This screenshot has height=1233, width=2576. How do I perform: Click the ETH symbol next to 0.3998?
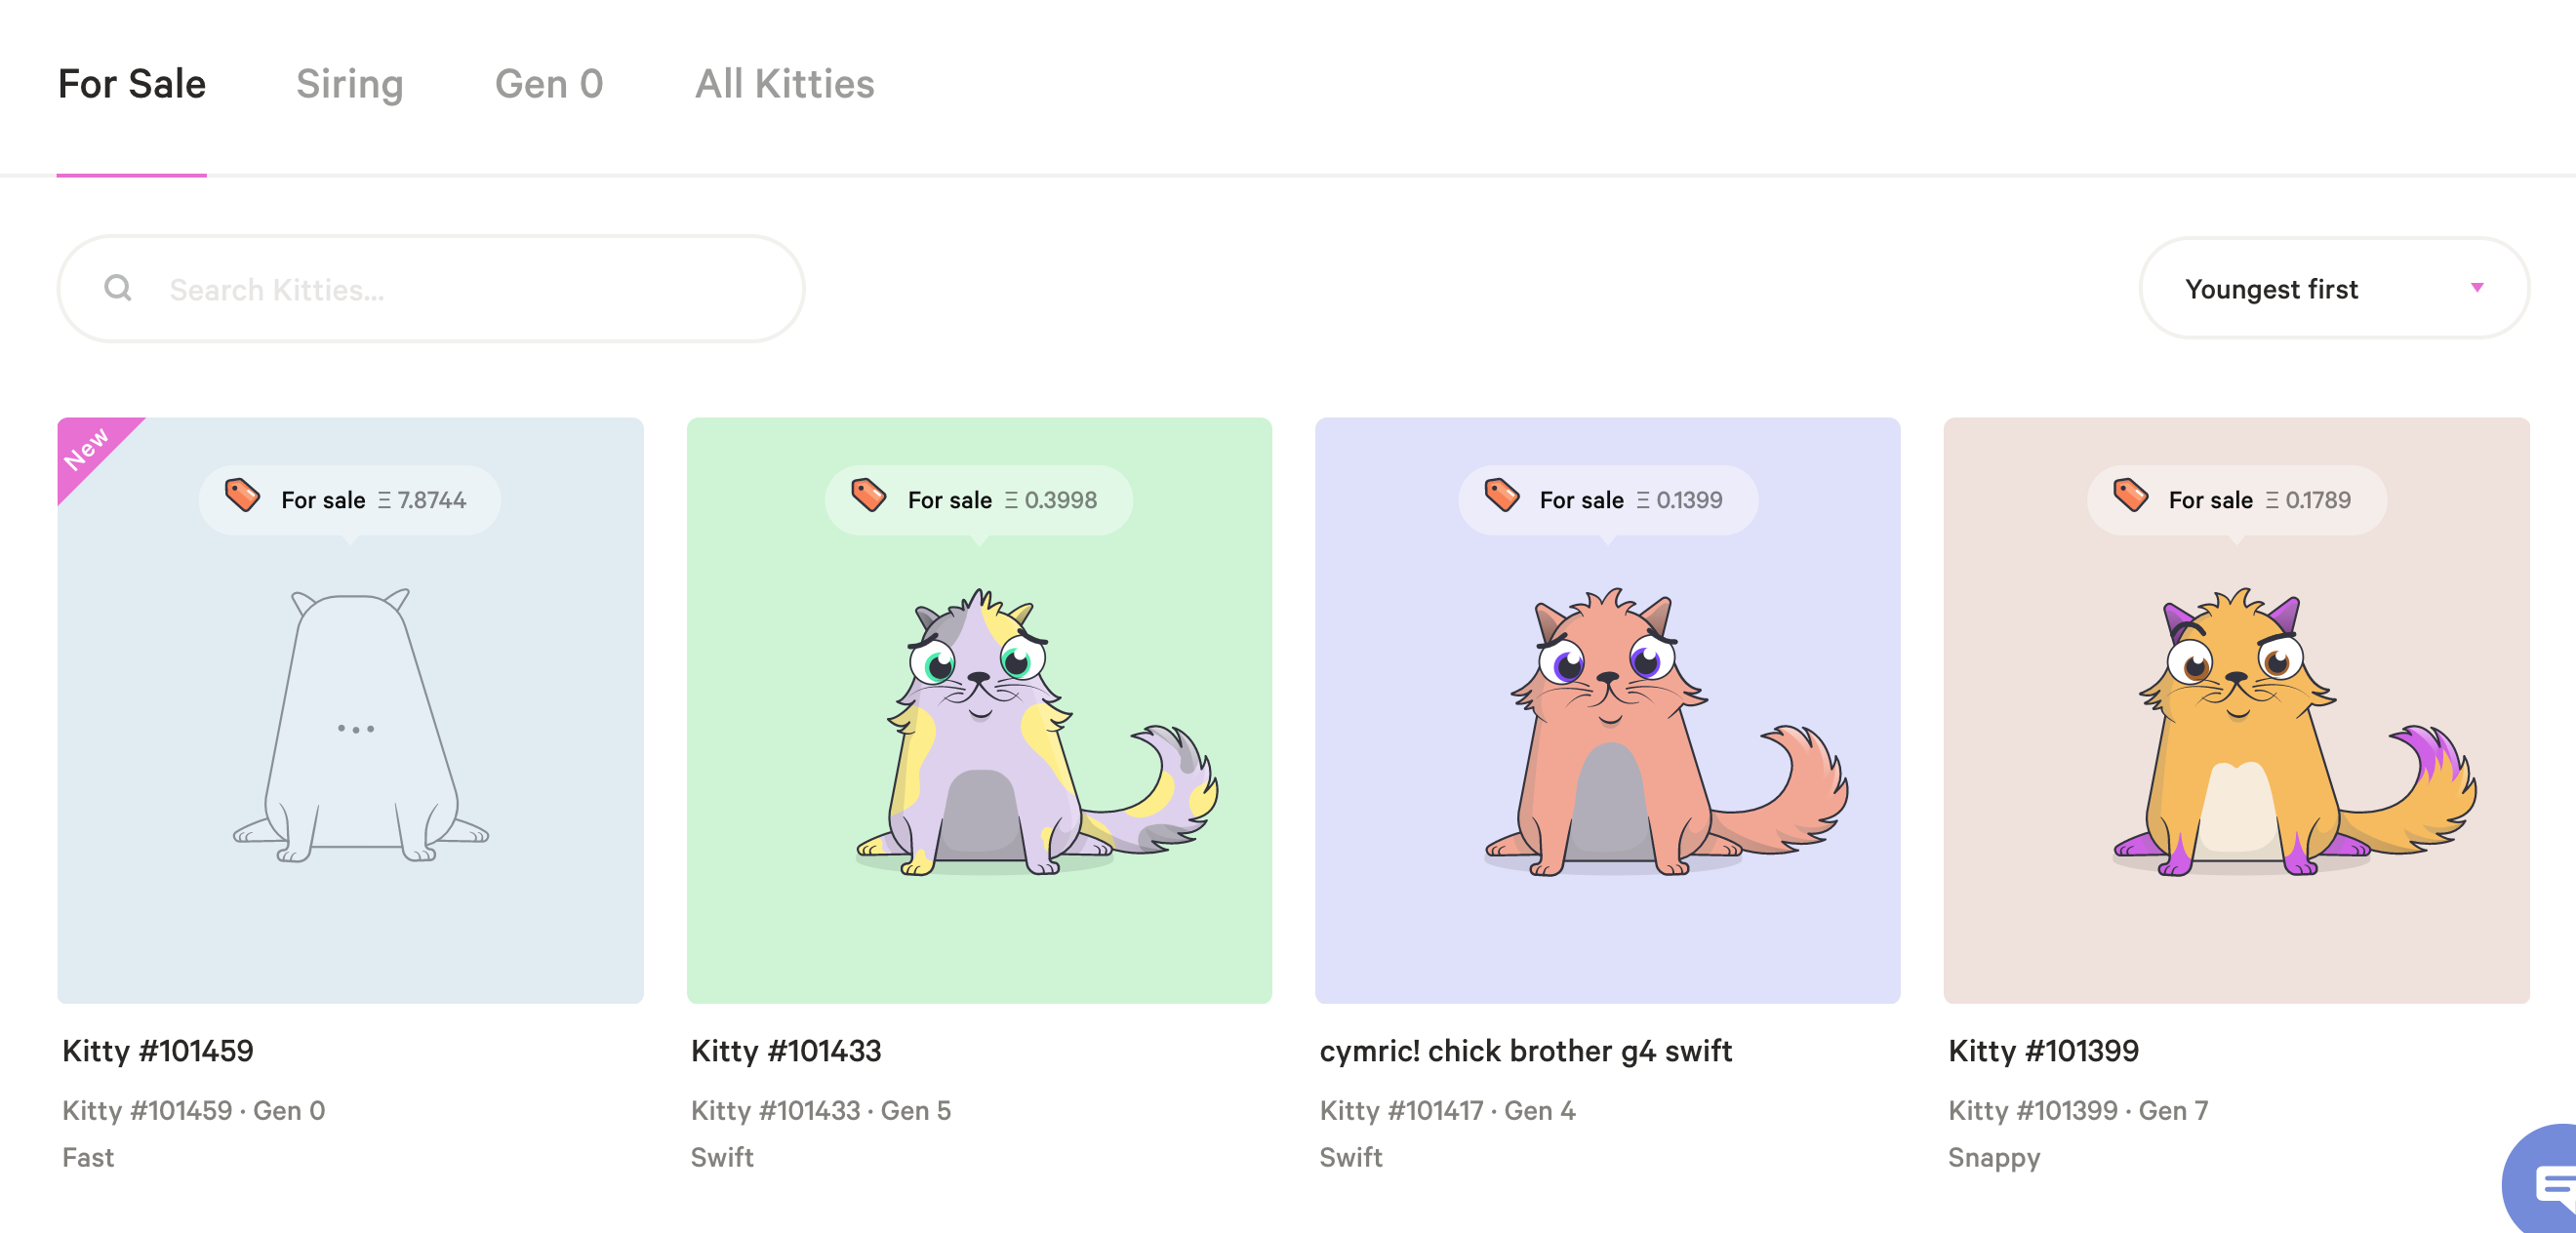1014,500
